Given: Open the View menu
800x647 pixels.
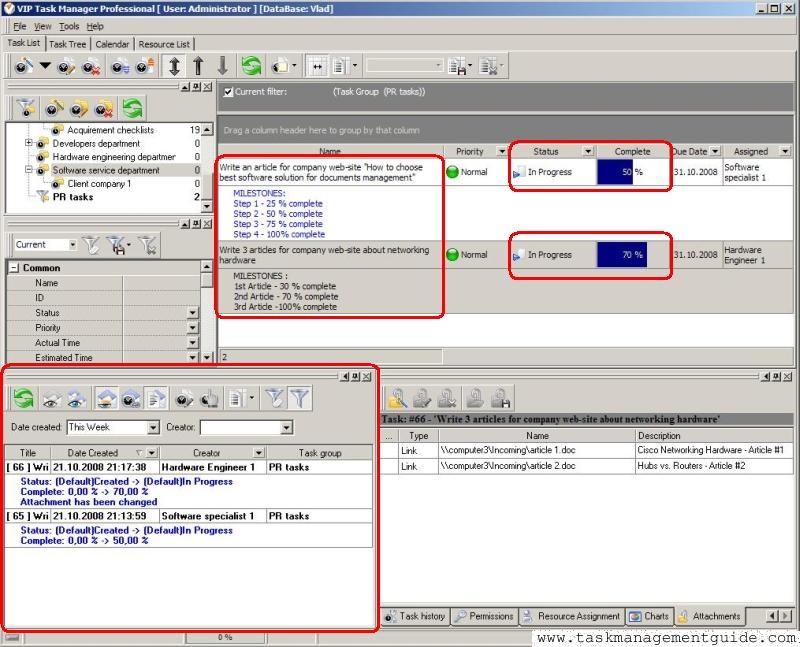Looking at the screenshot, I should point(42,27).
